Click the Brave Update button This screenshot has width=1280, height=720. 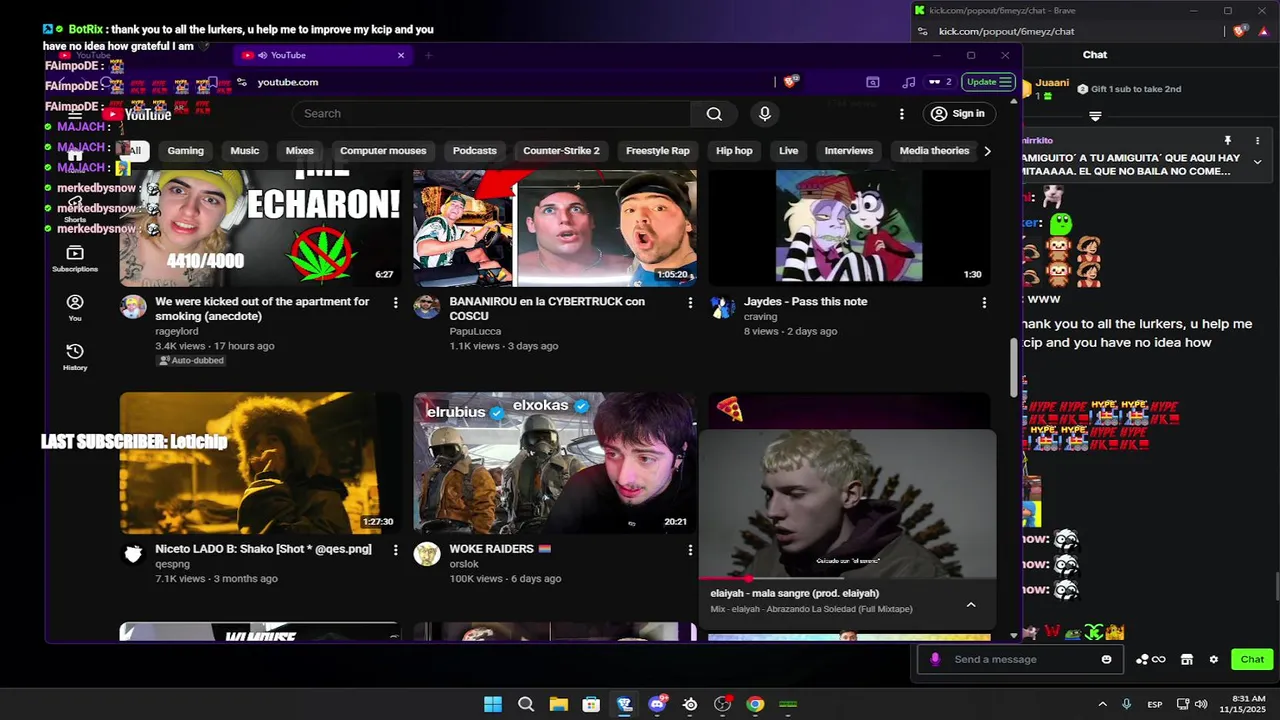coord(989,82)
